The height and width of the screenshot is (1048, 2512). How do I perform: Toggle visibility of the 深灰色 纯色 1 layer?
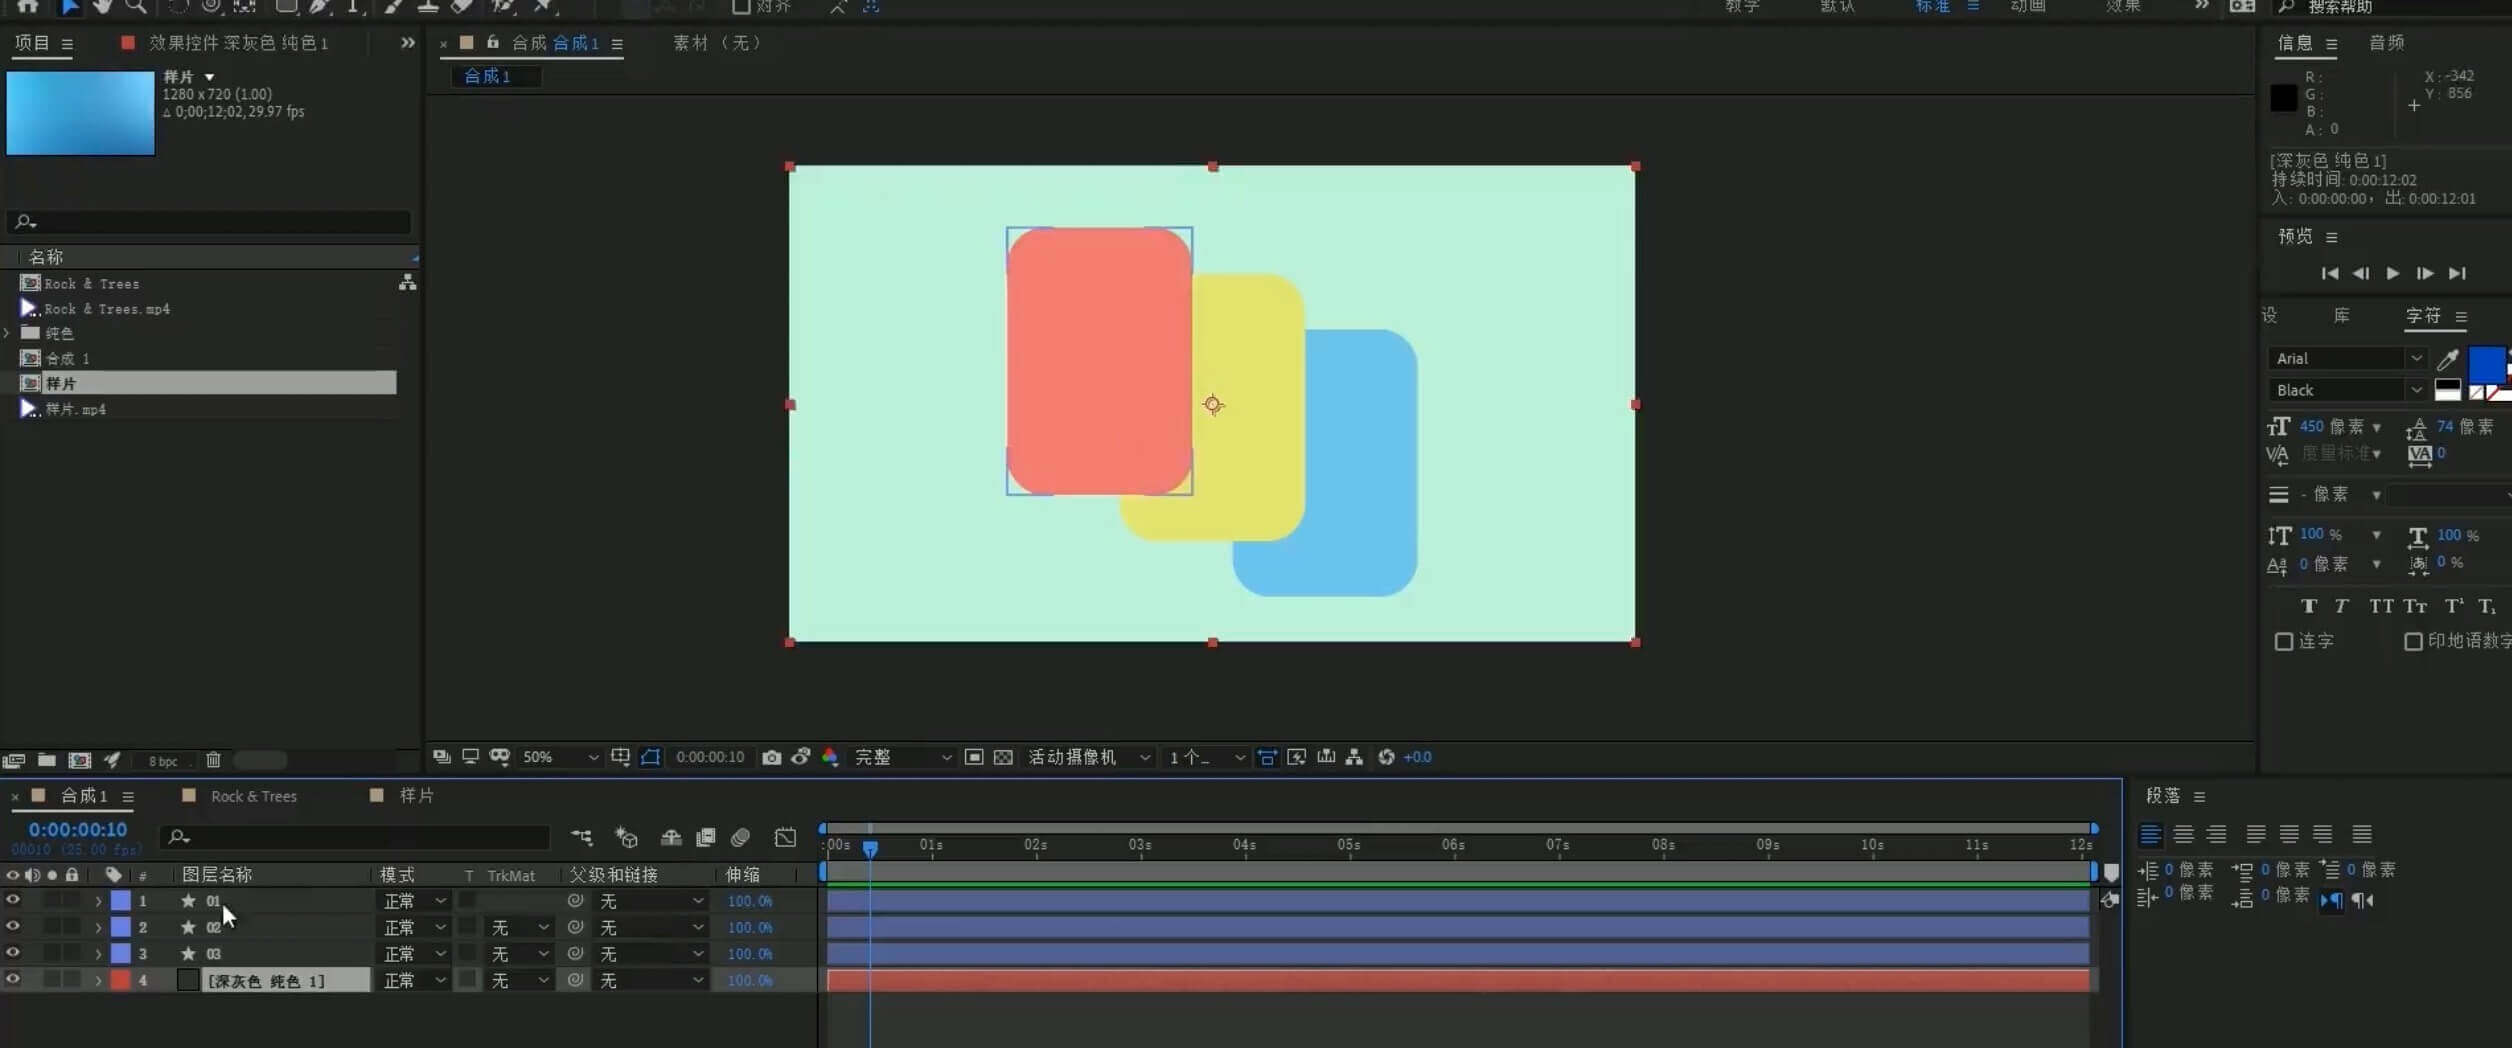pyautogui.click(x=12, y=980)
